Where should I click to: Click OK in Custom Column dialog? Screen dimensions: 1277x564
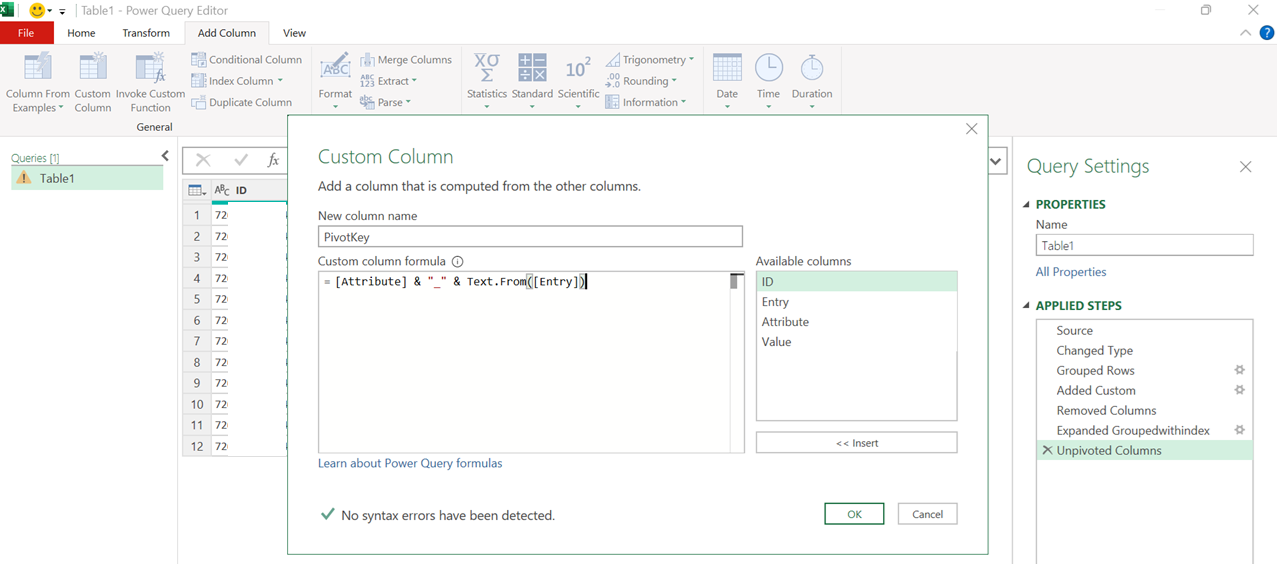pyautogui.click(x=854, y=514)
